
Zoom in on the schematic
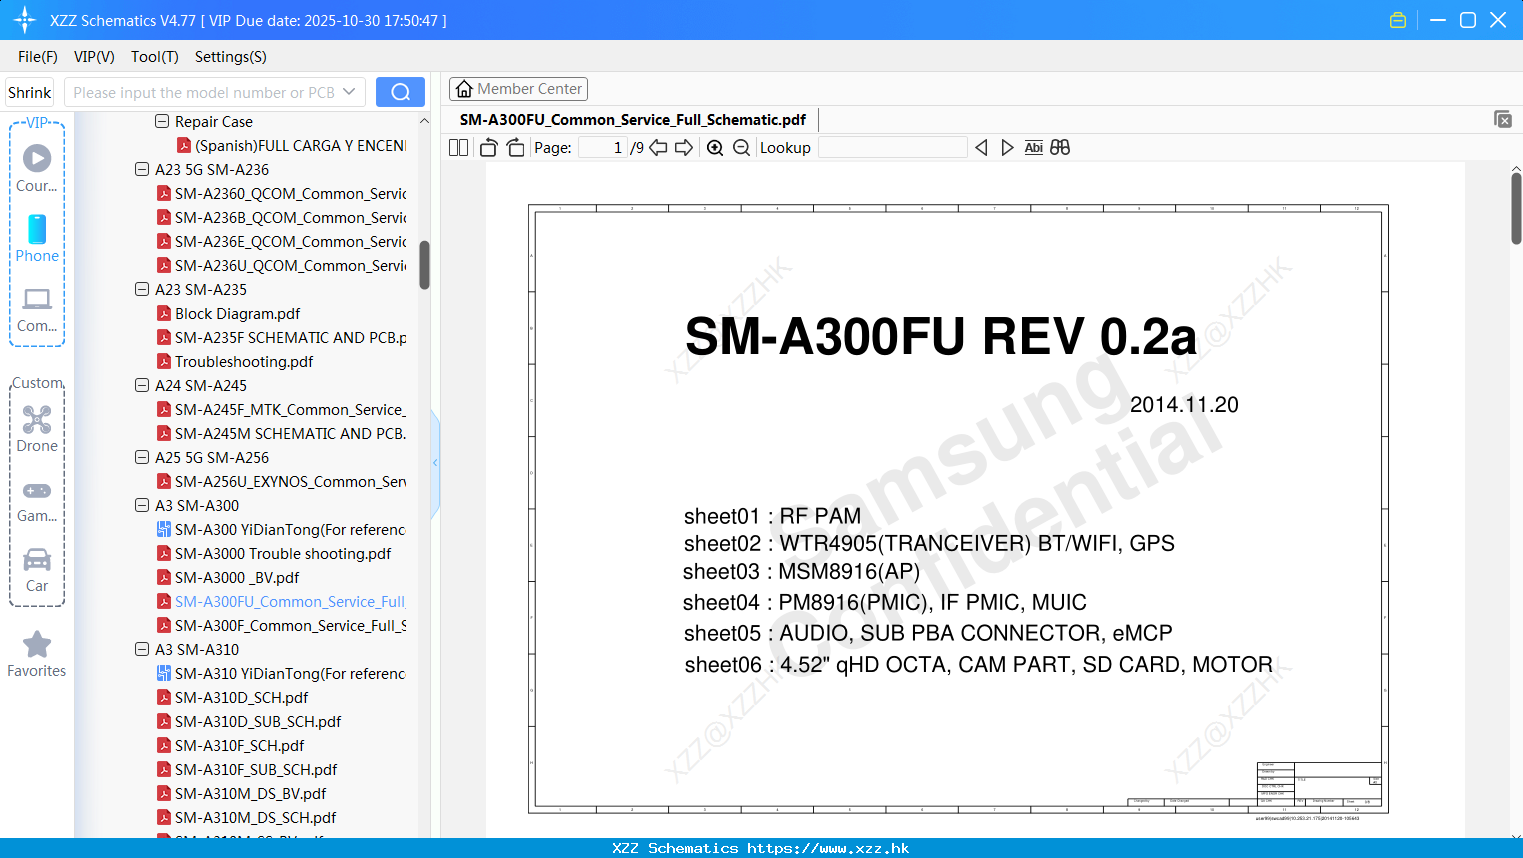pyautogui.click(x=715, y=148)
